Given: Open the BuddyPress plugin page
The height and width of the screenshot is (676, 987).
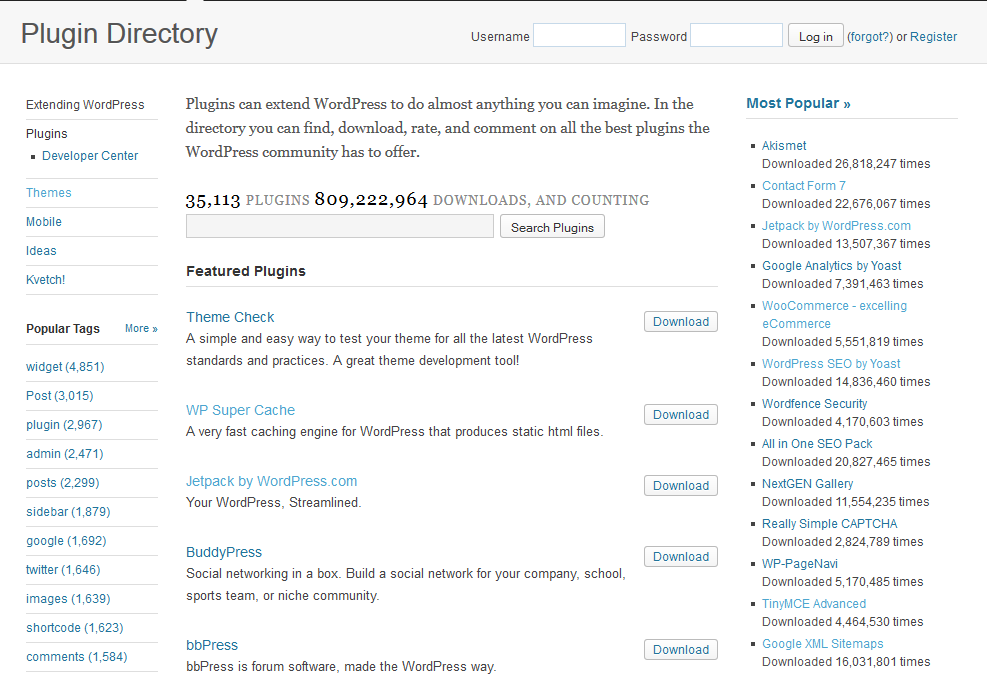Looking at the screenshot, I should (x=224, y=552).
